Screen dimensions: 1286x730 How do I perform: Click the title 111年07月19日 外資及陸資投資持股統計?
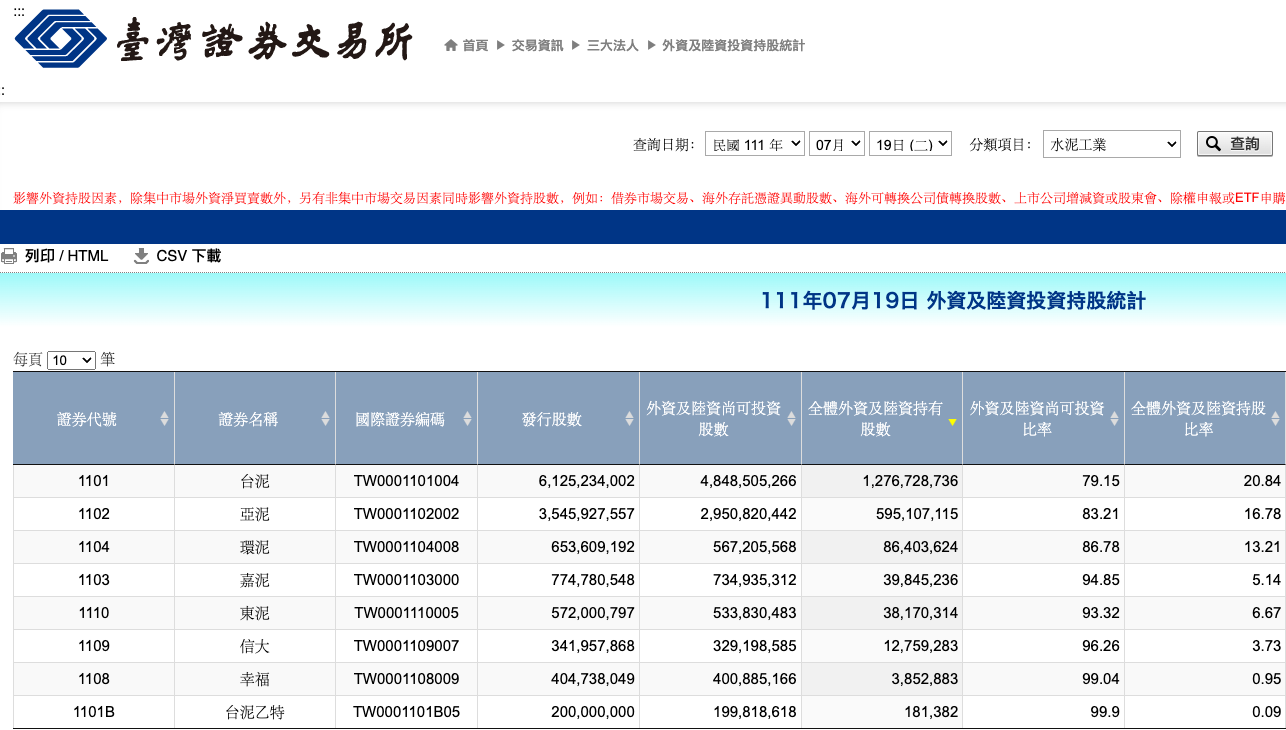click(x=953, y=300)
